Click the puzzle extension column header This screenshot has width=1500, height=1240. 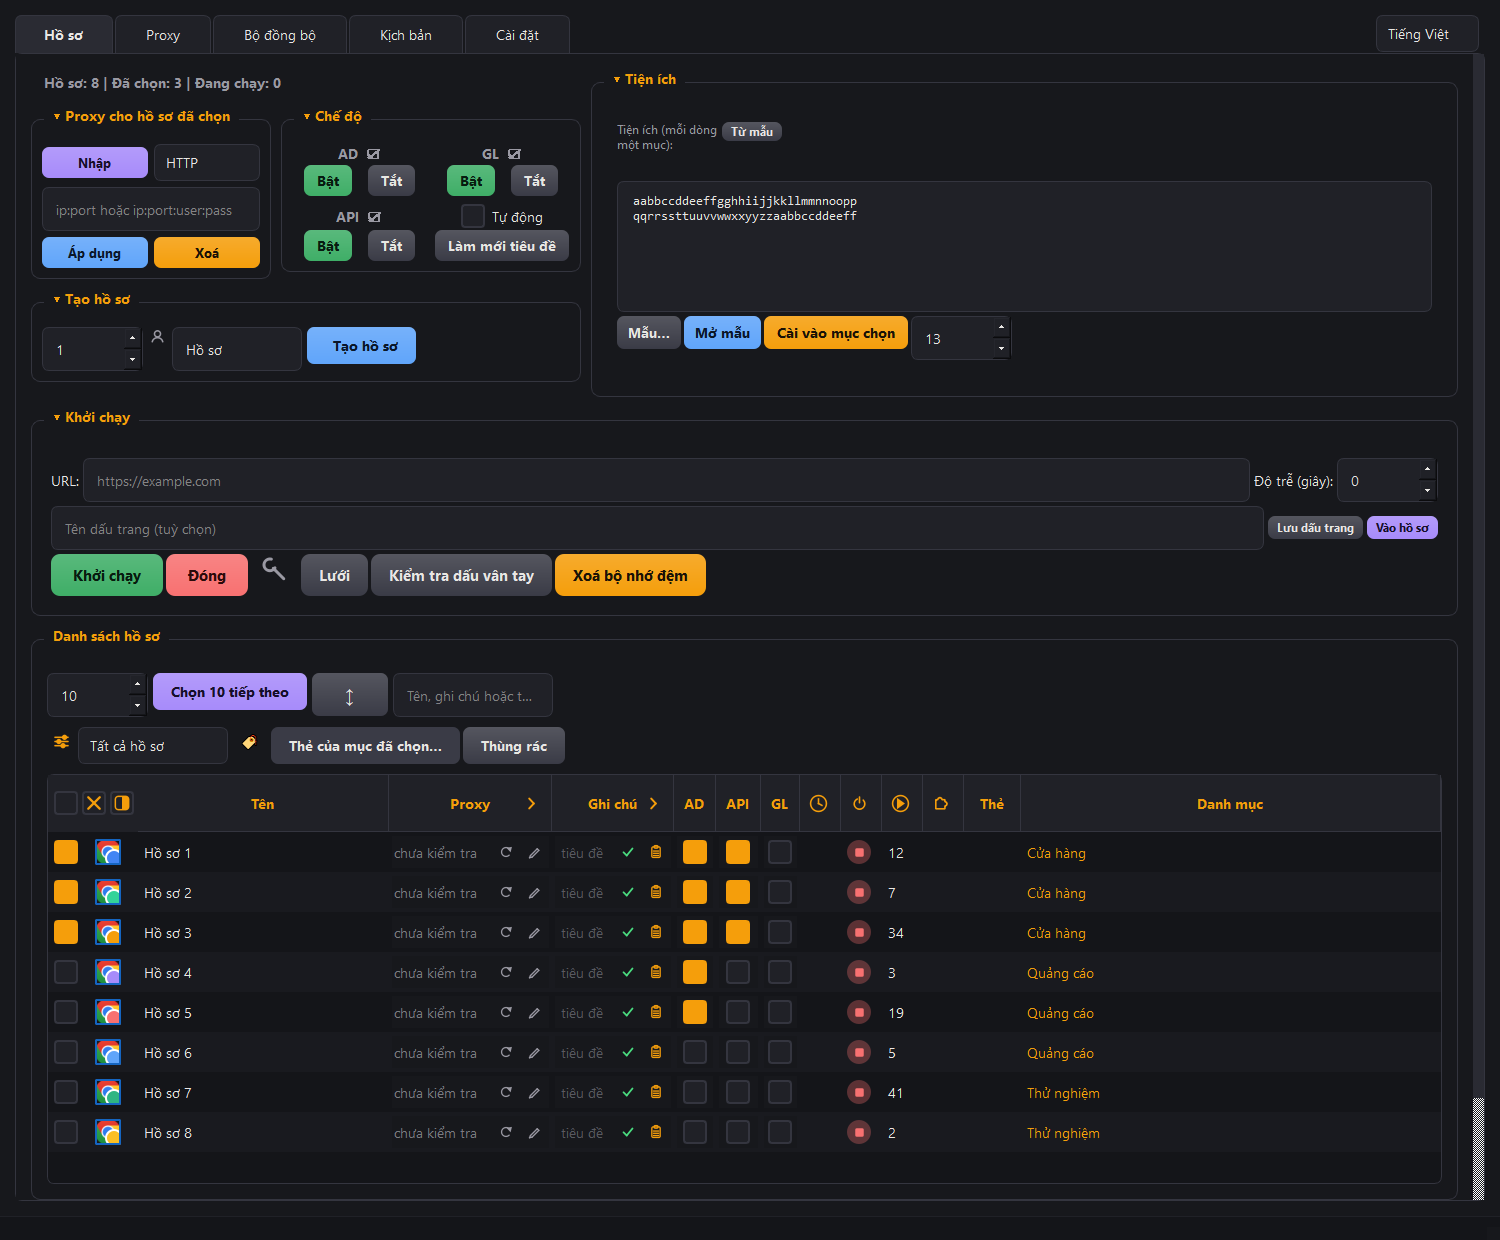pos(941,803)
